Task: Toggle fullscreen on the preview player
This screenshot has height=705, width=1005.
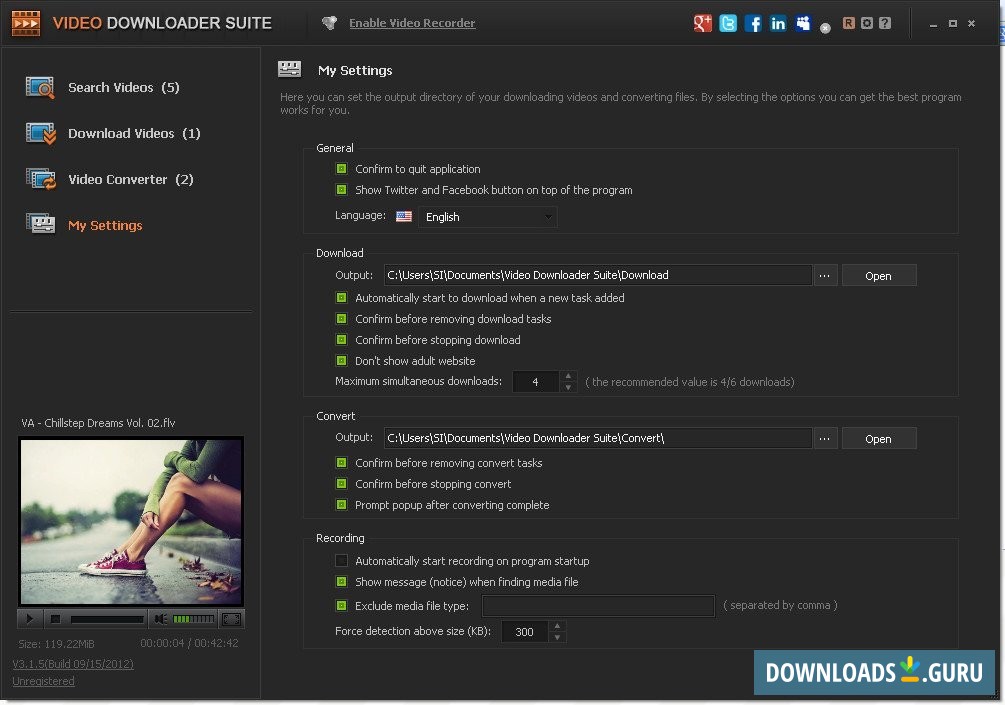Action: pyautogui.click(x=231, y=619)
